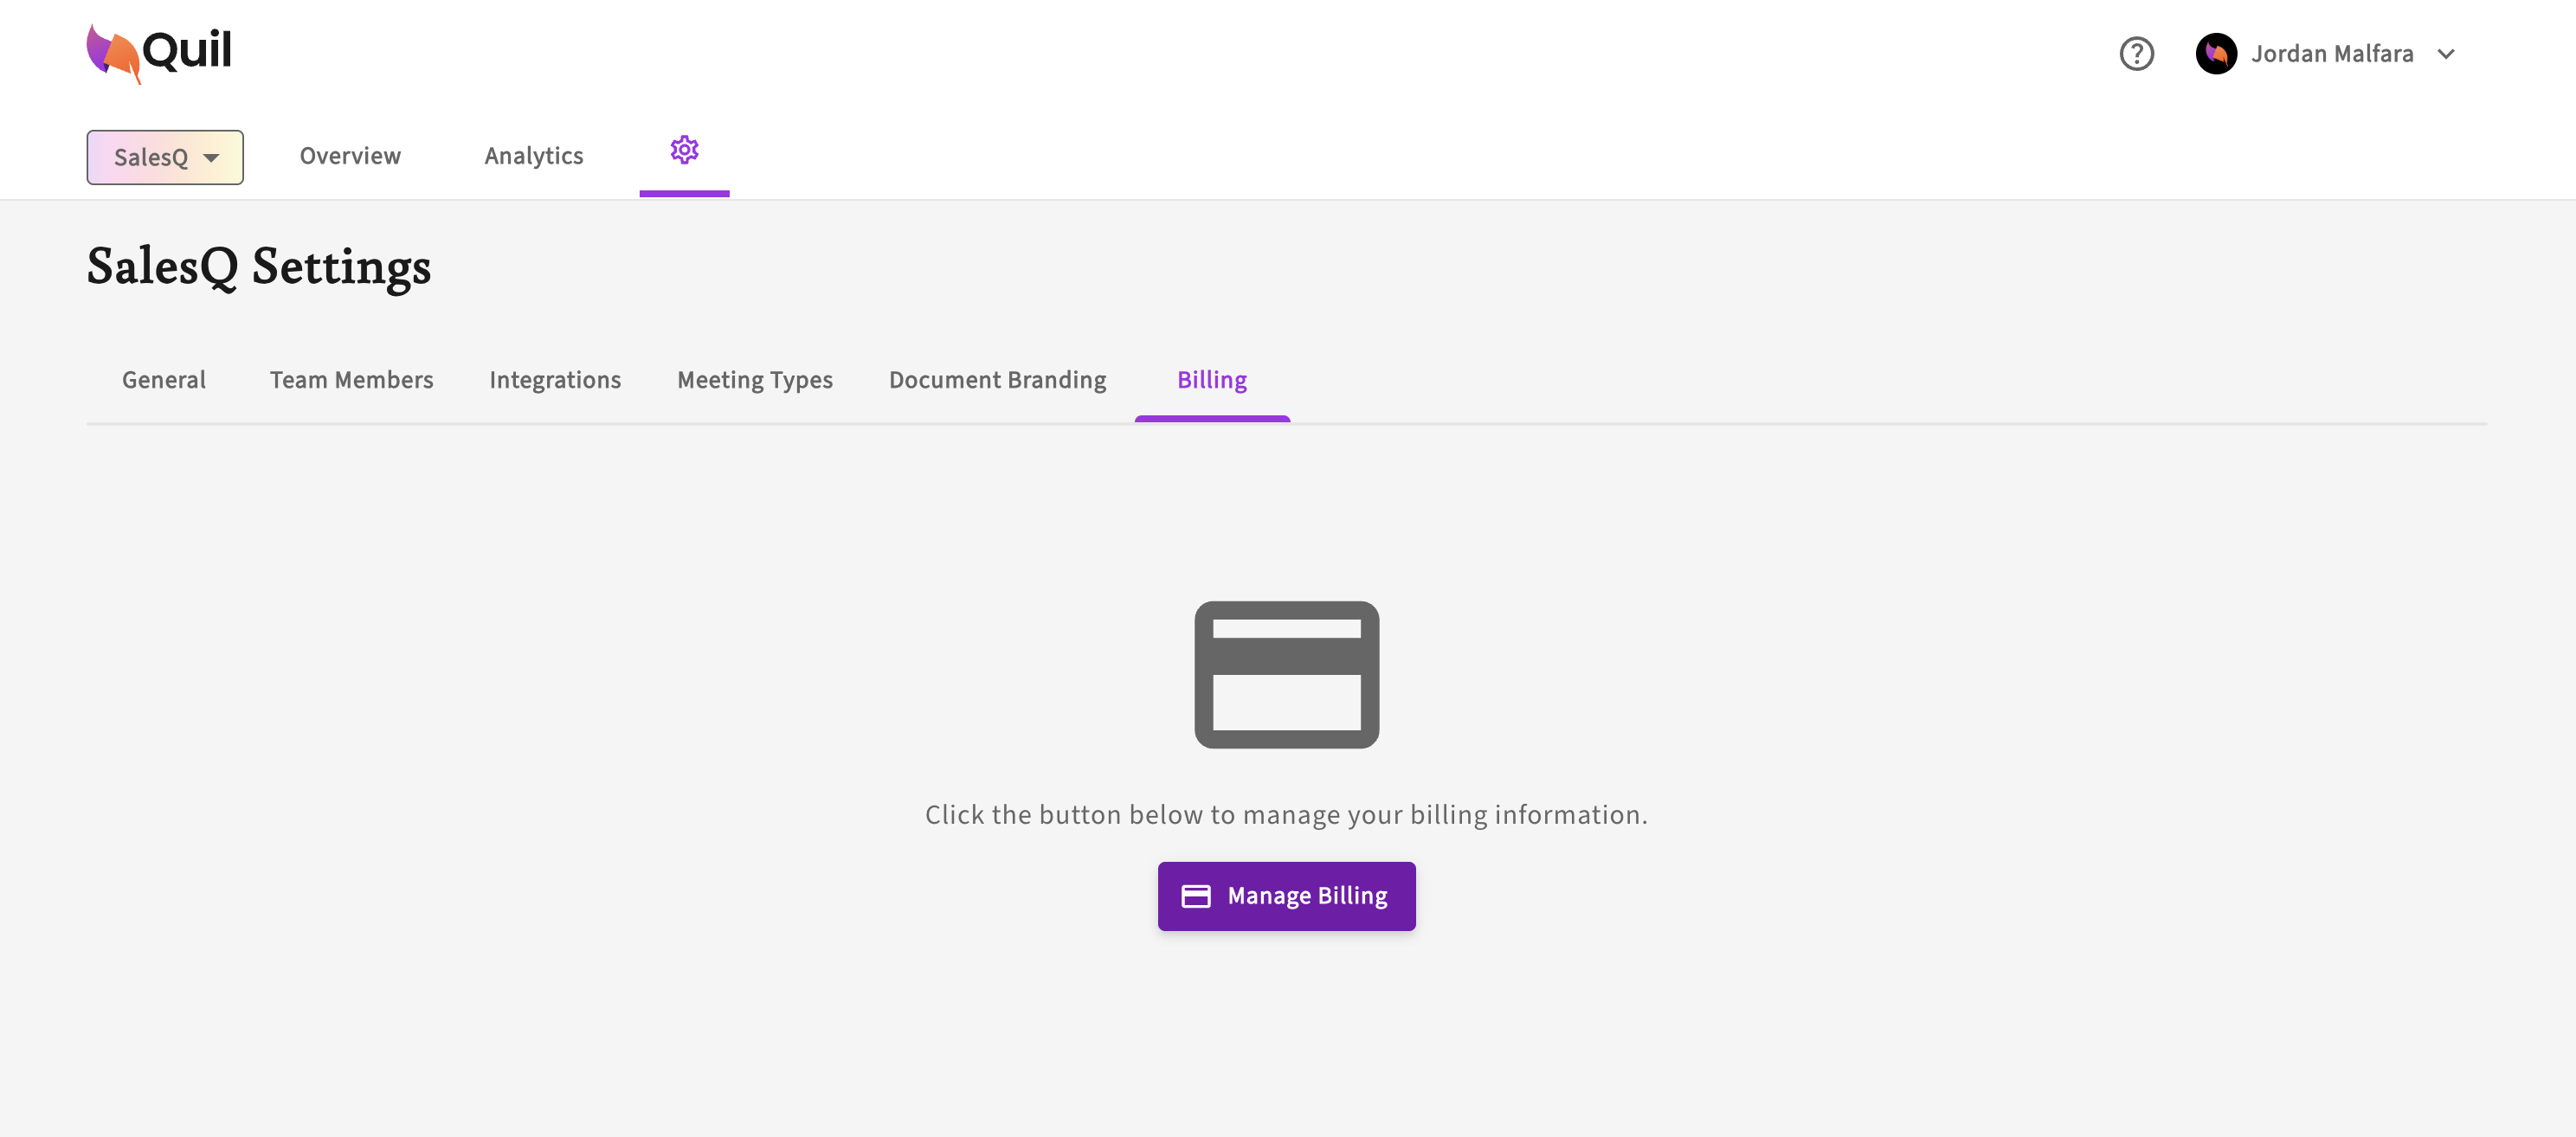Click Jordan Malfara's profile avatar
Image resolution: width=2576 pixels, height=1137 pixels.
coord(2215,53)
